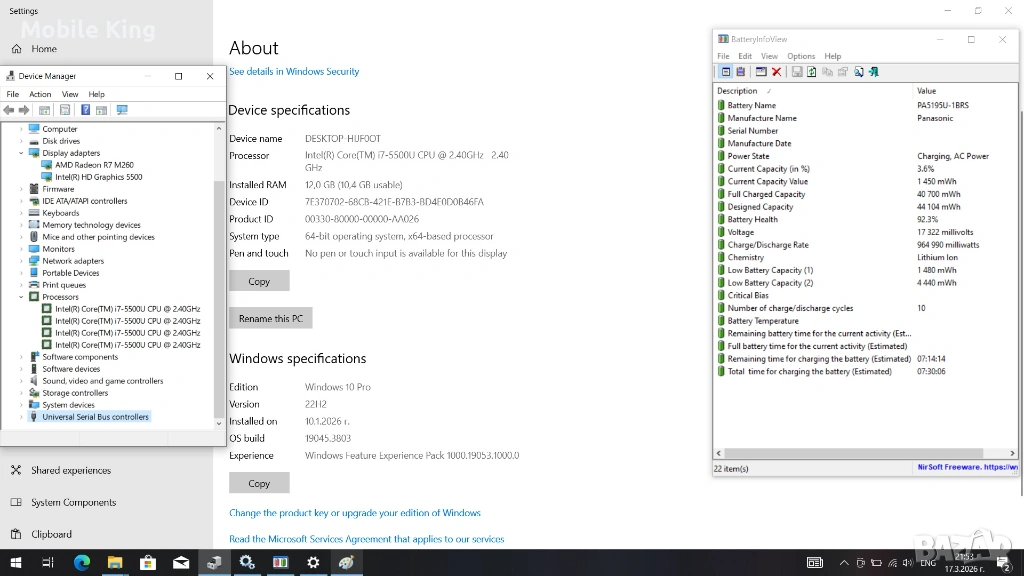
Task: Expand the Network adapters tree node
Action: [21, 261]
